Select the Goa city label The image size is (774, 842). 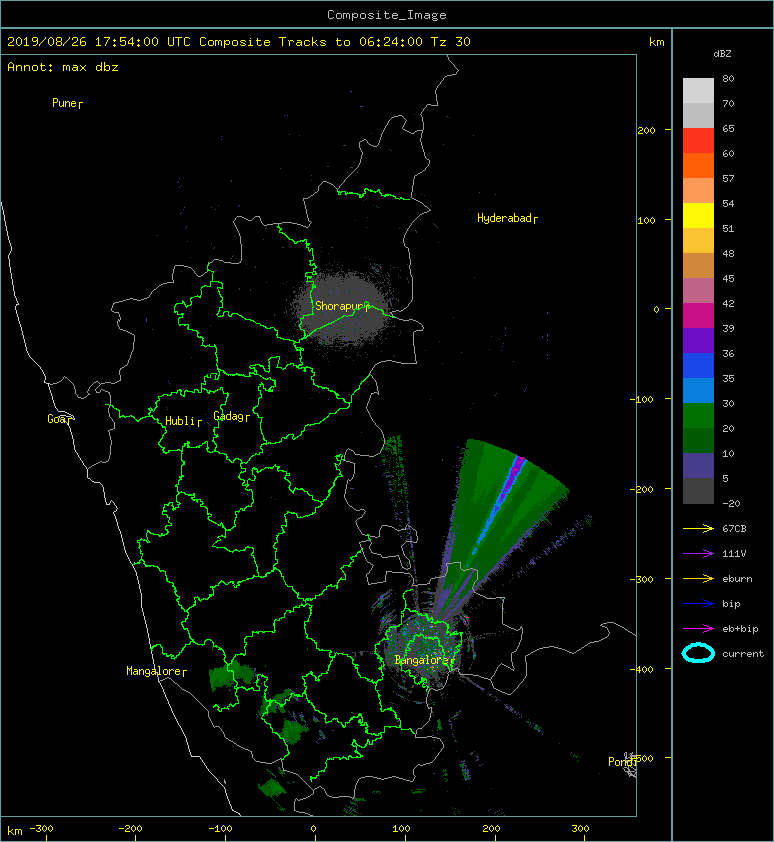[59, 419]
